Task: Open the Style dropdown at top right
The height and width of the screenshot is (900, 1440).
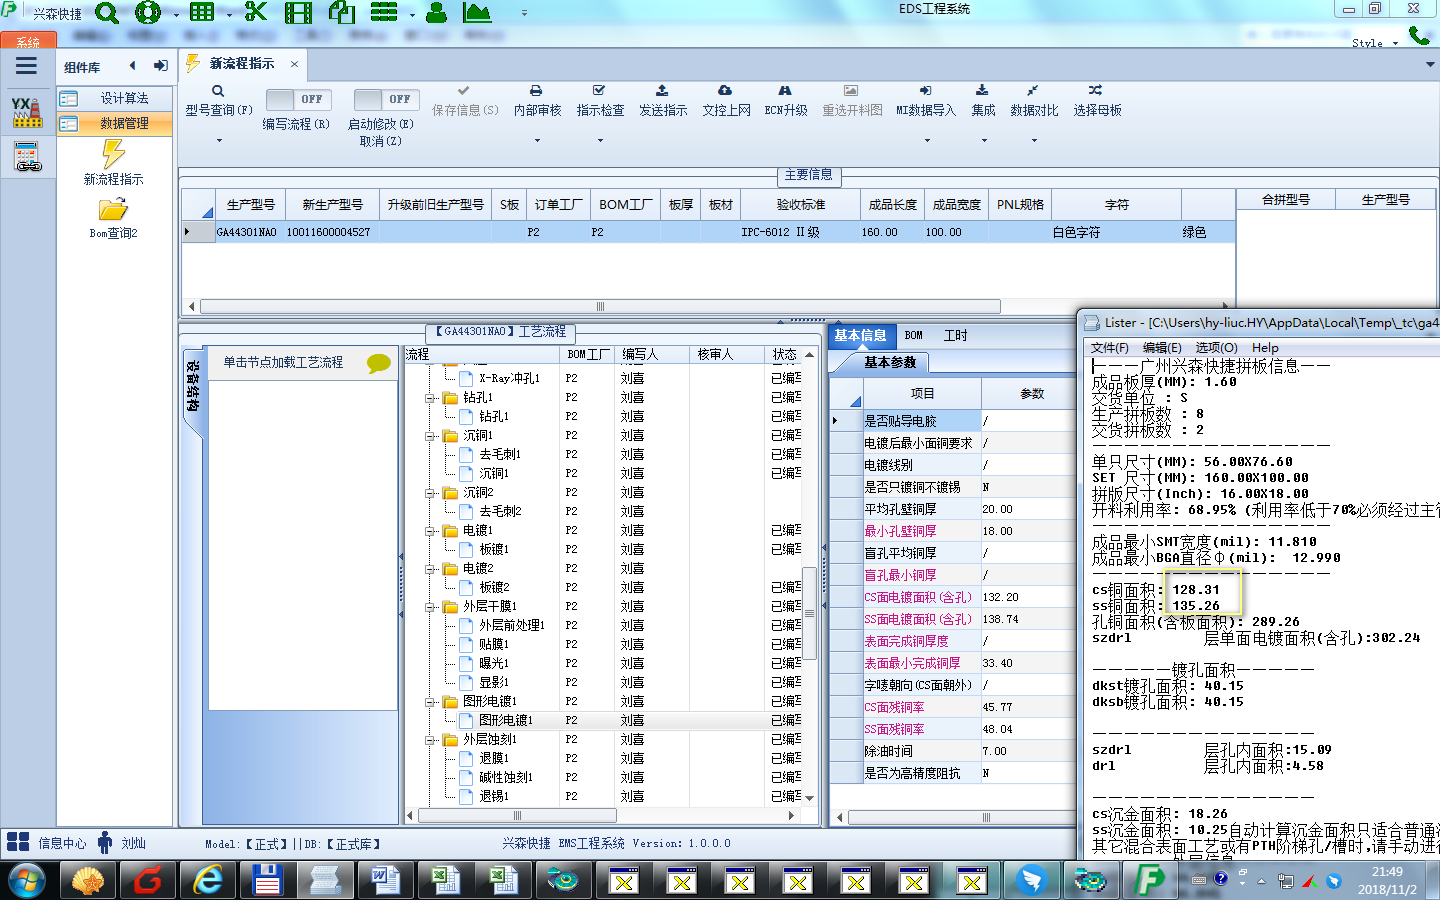Action: (1375, 43)
